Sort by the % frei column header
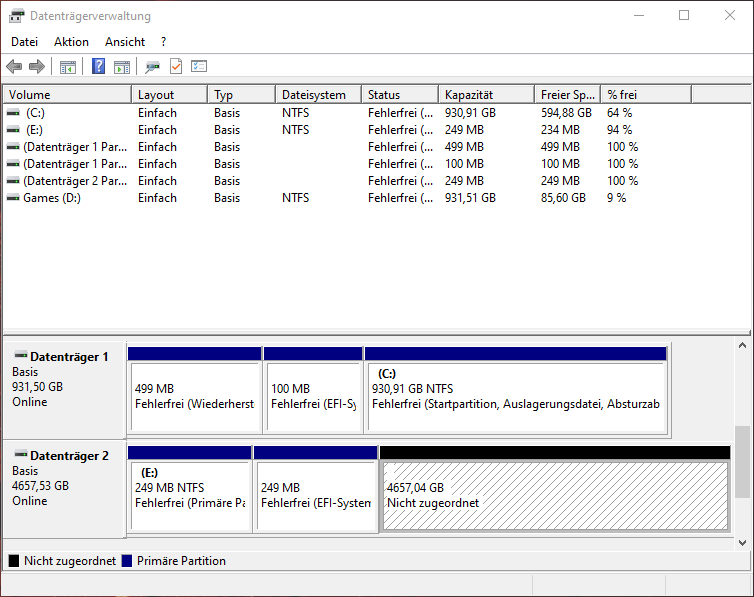 [x=646, y=95]
